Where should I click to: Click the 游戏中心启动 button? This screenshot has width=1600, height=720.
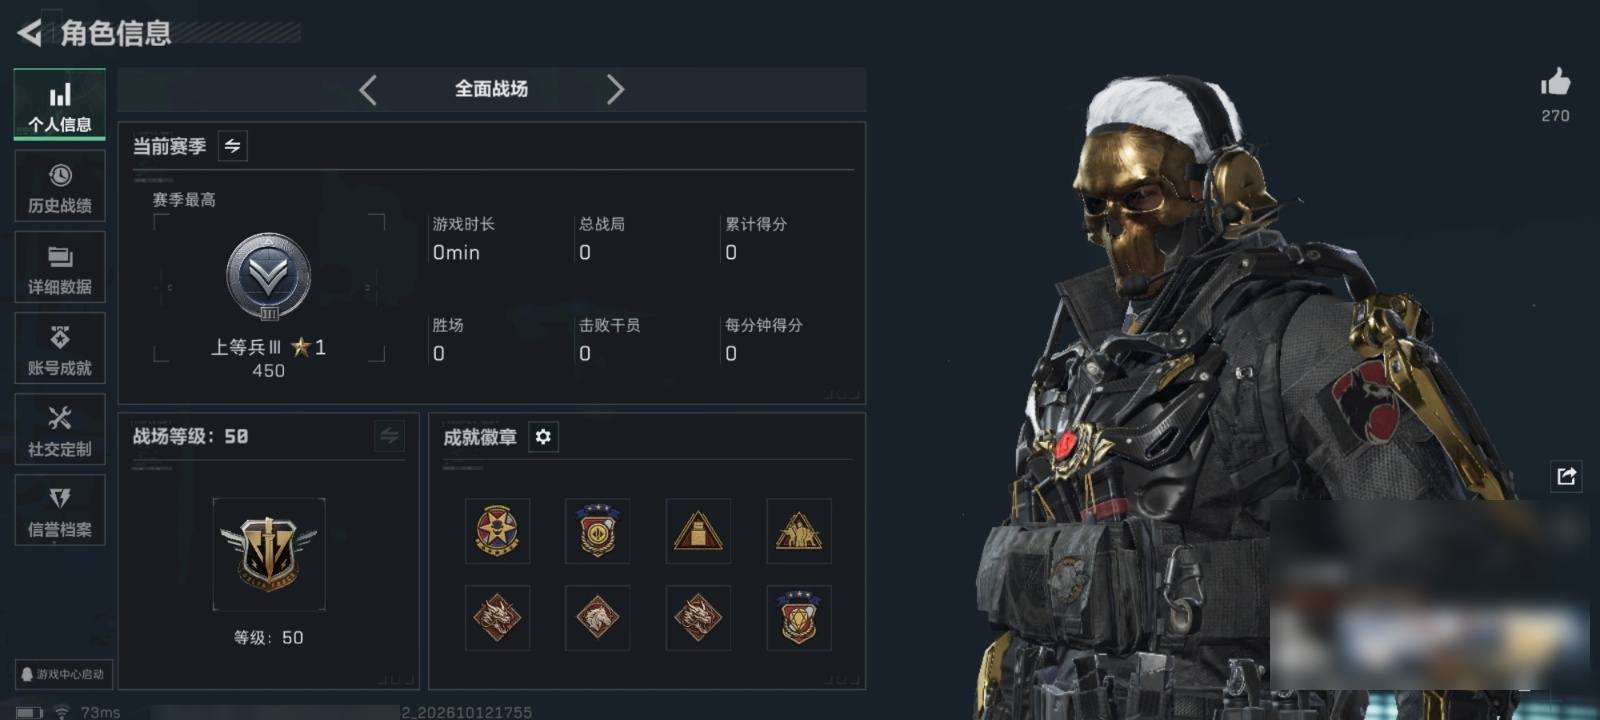[x=63, y=674]
